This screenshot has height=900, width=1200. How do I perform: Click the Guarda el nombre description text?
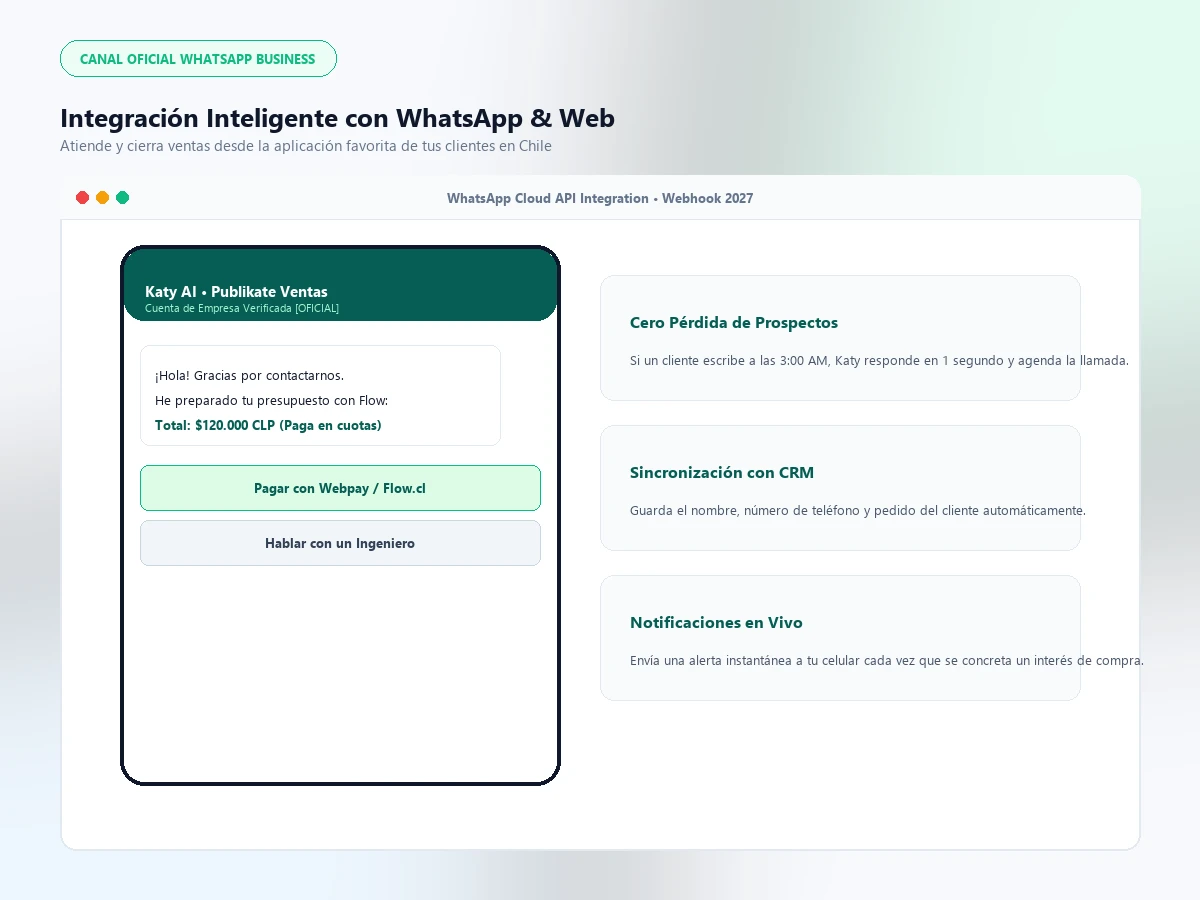[x=858, y=511]
